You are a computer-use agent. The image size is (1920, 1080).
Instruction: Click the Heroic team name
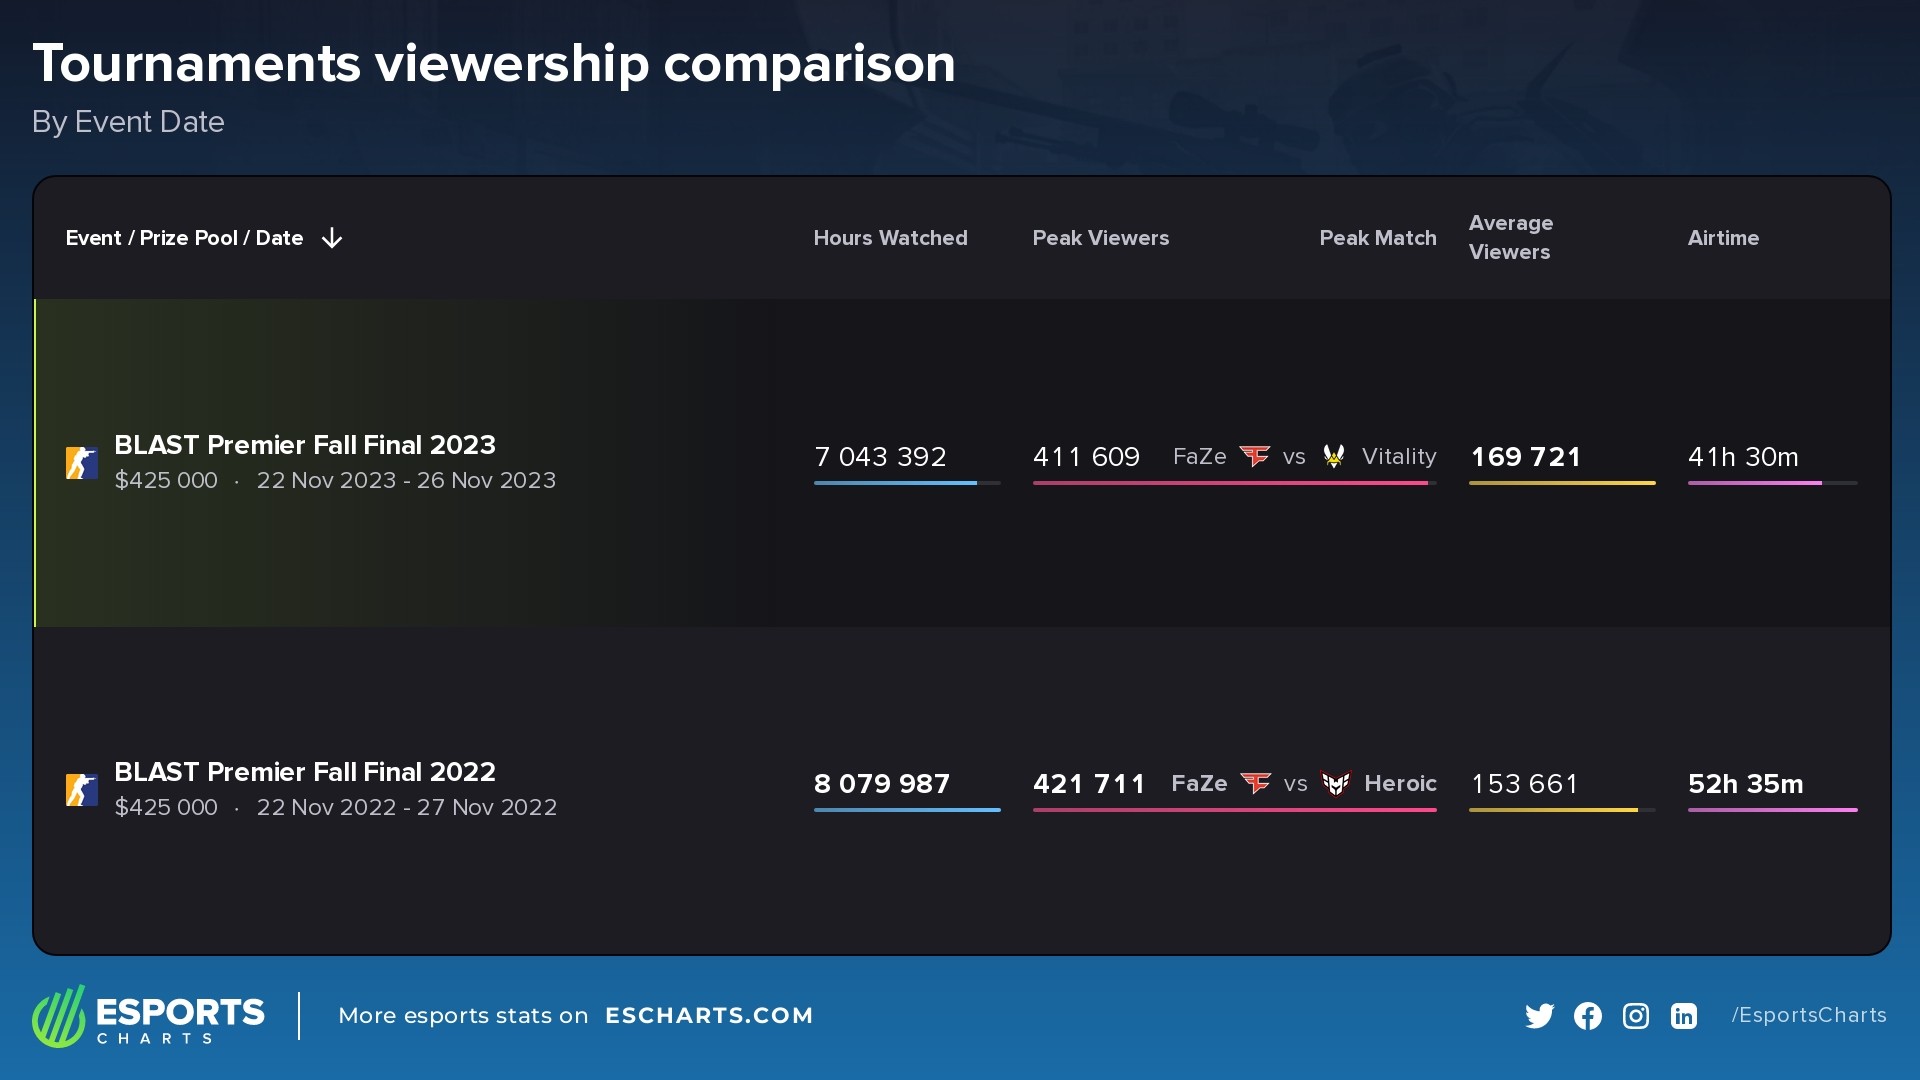point(1400,784)
